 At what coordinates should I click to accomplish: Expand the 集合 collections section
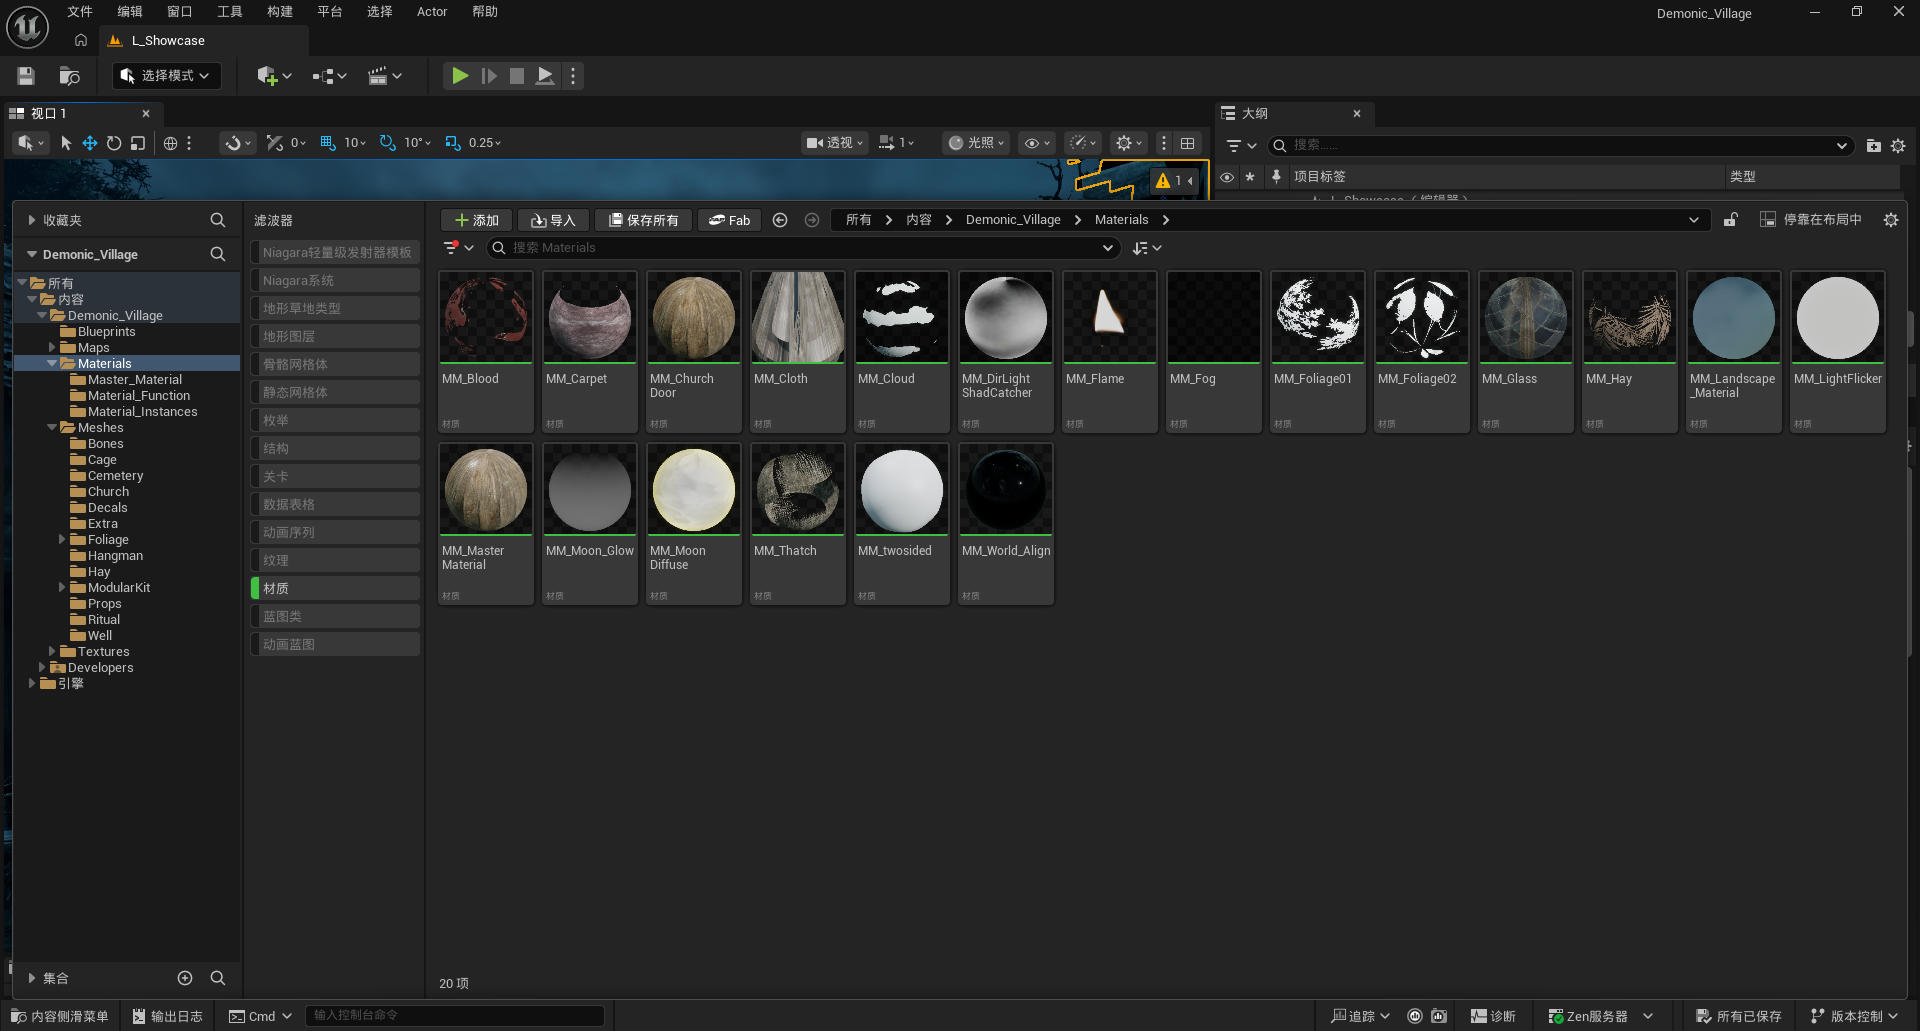(x=32, y=978)
